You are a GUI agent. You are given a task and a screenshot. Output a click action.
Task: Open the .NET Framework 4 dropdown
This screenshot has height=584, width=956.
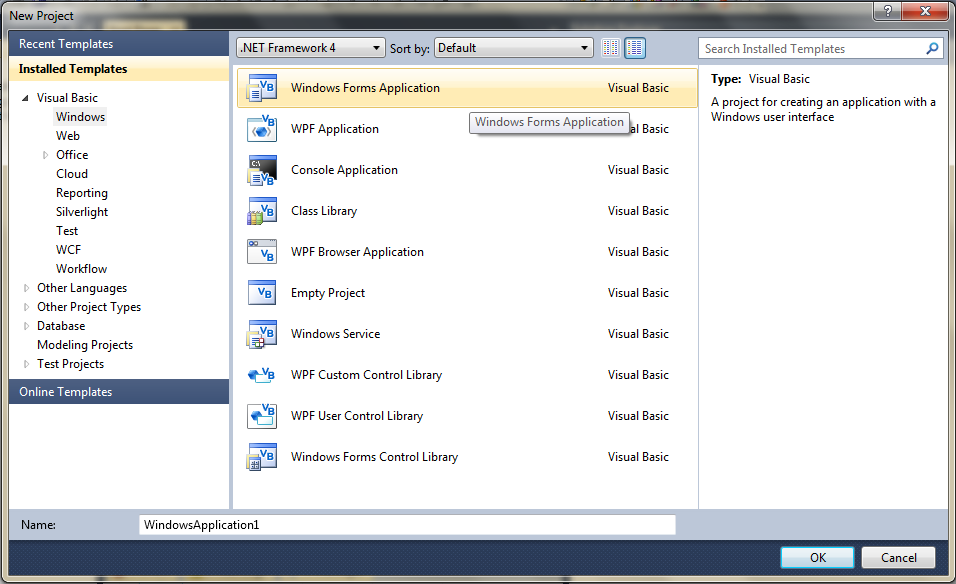(311, 48)
